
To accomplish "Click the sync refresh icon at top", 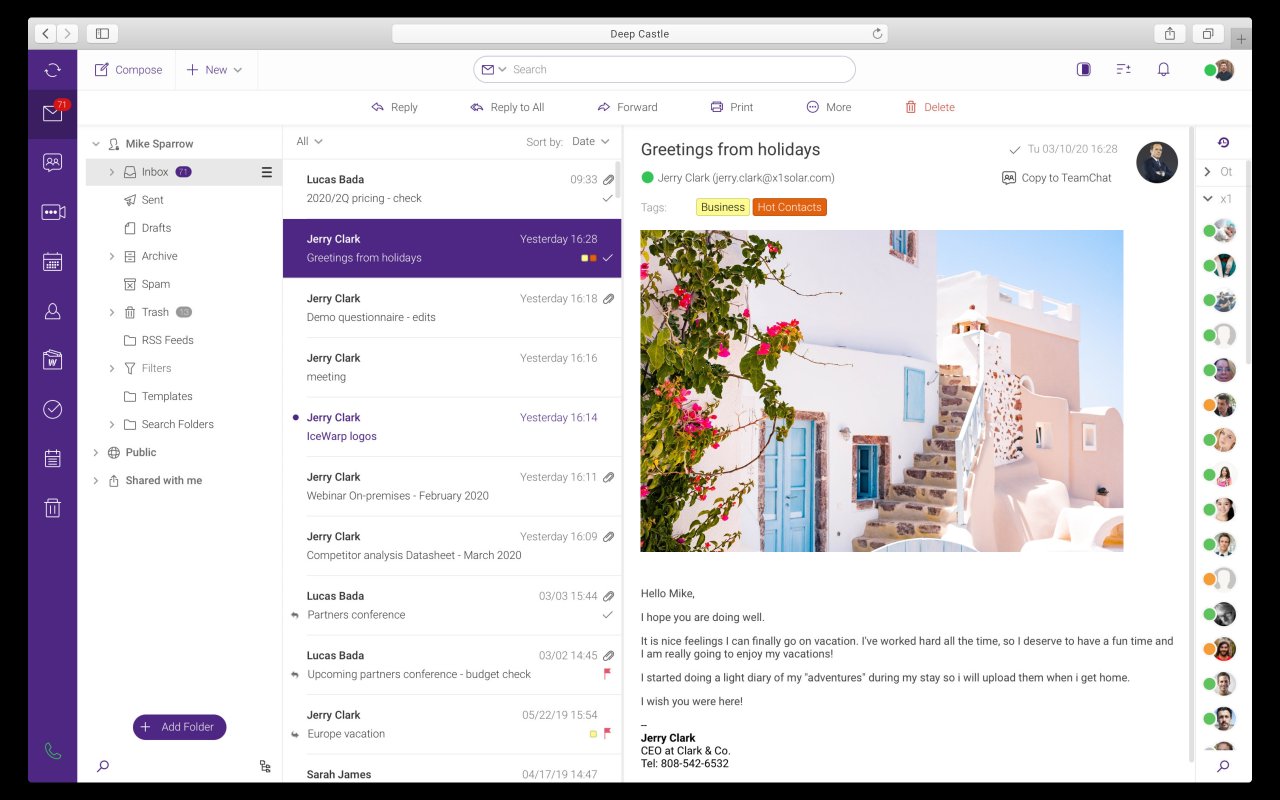I will (x=52, y=70).
